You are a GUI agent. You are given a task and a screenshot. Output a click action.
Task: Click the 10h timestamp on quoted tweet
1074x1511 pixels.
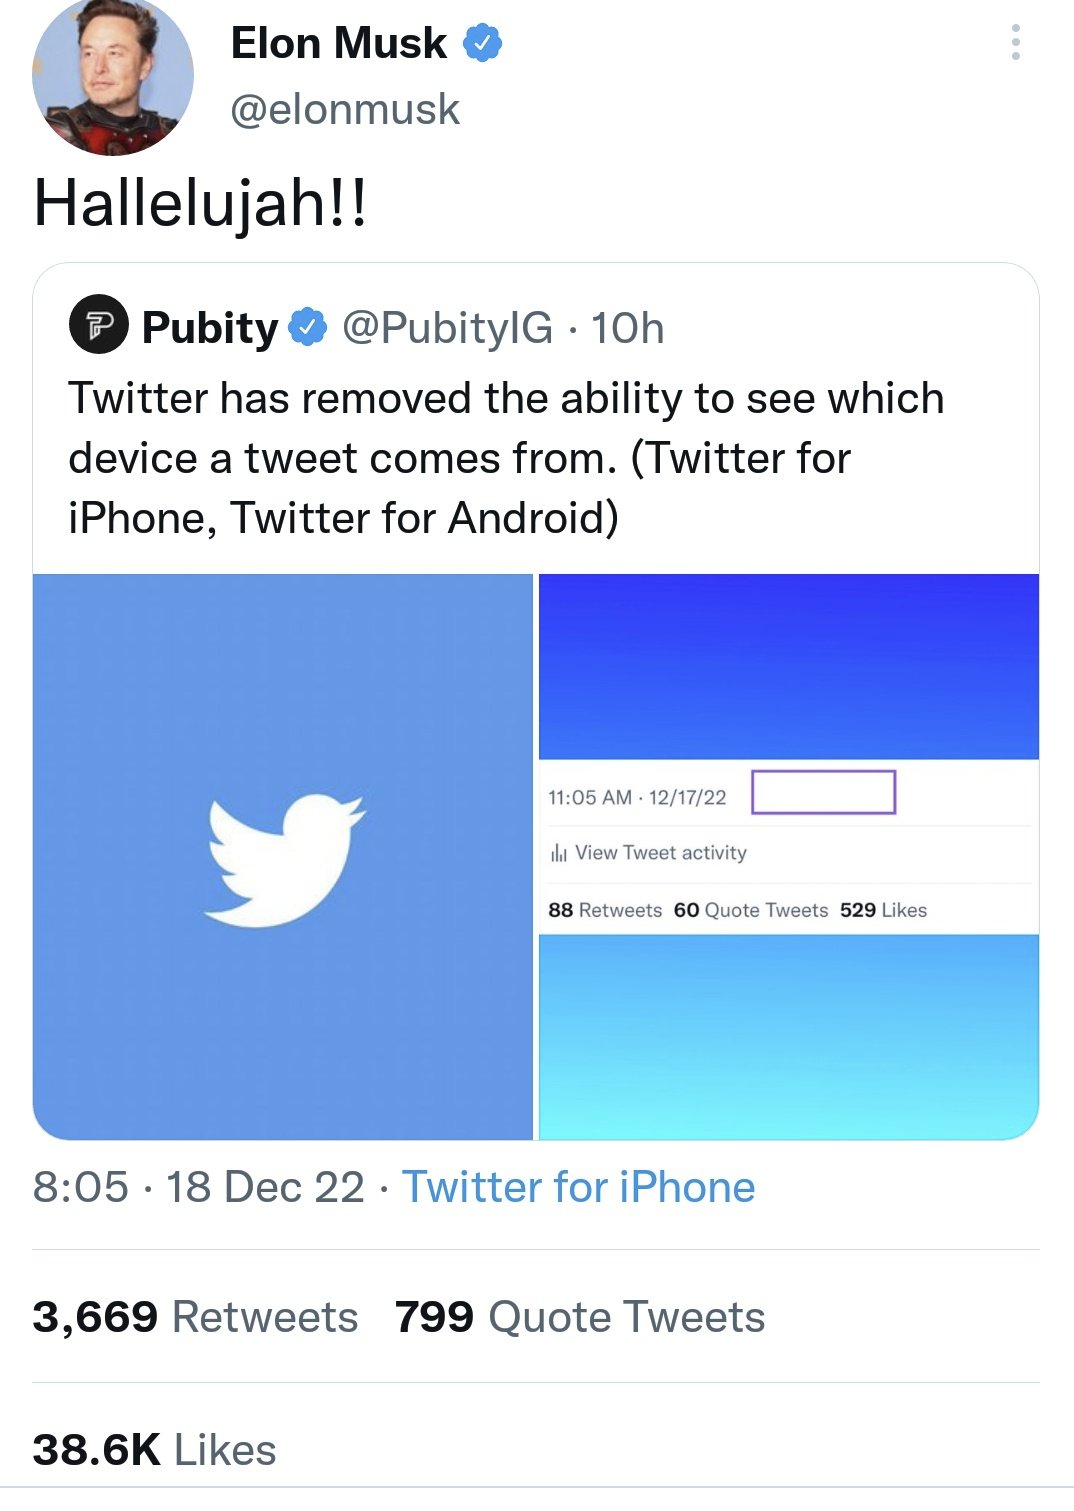tap(627, 328)
